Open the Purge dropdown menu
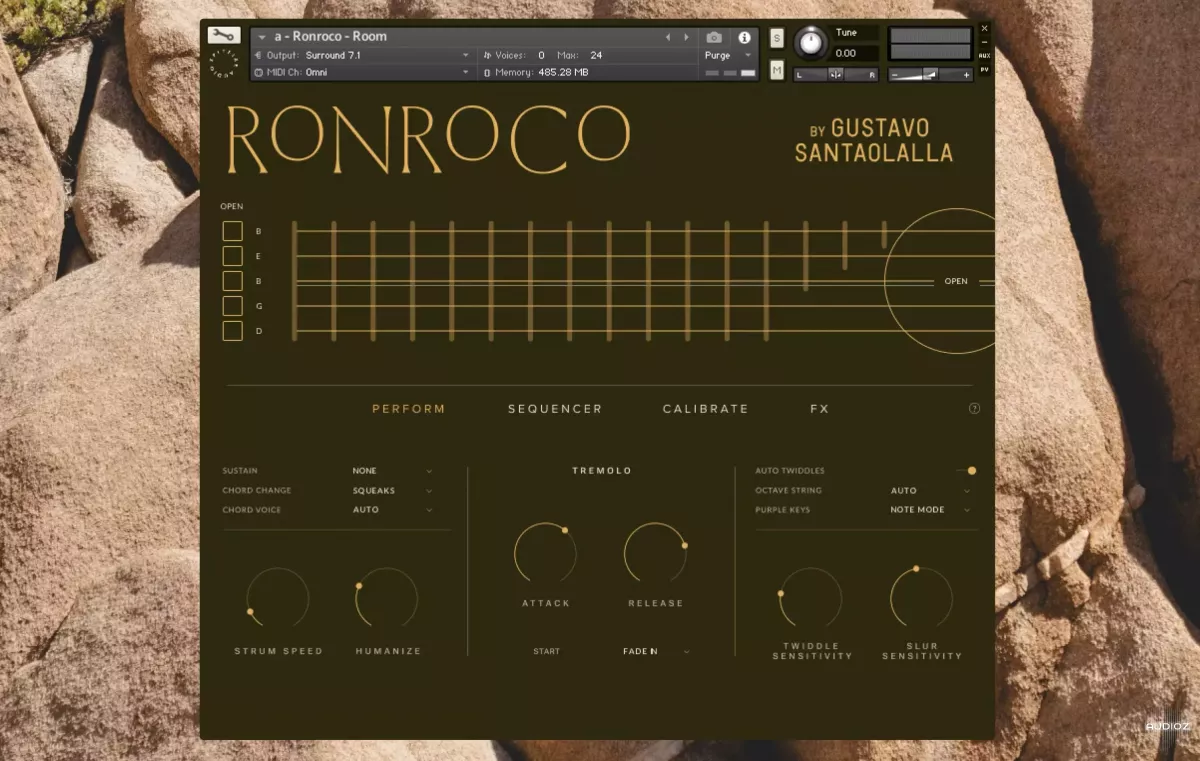The width and height of the screenshot is (1200, 761). [729, 56]
